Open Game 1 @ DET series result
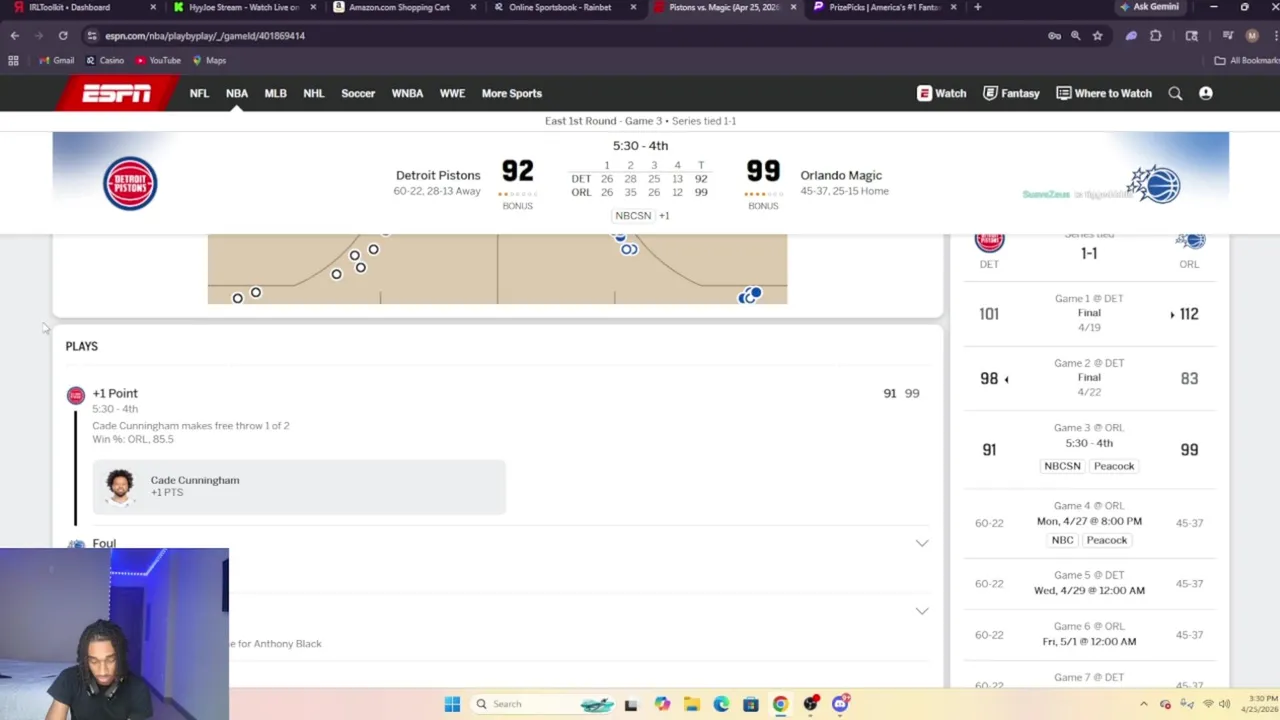The height and width of the screenshot is (720, 1280). pyautogui.click(x=1089, y=314)
